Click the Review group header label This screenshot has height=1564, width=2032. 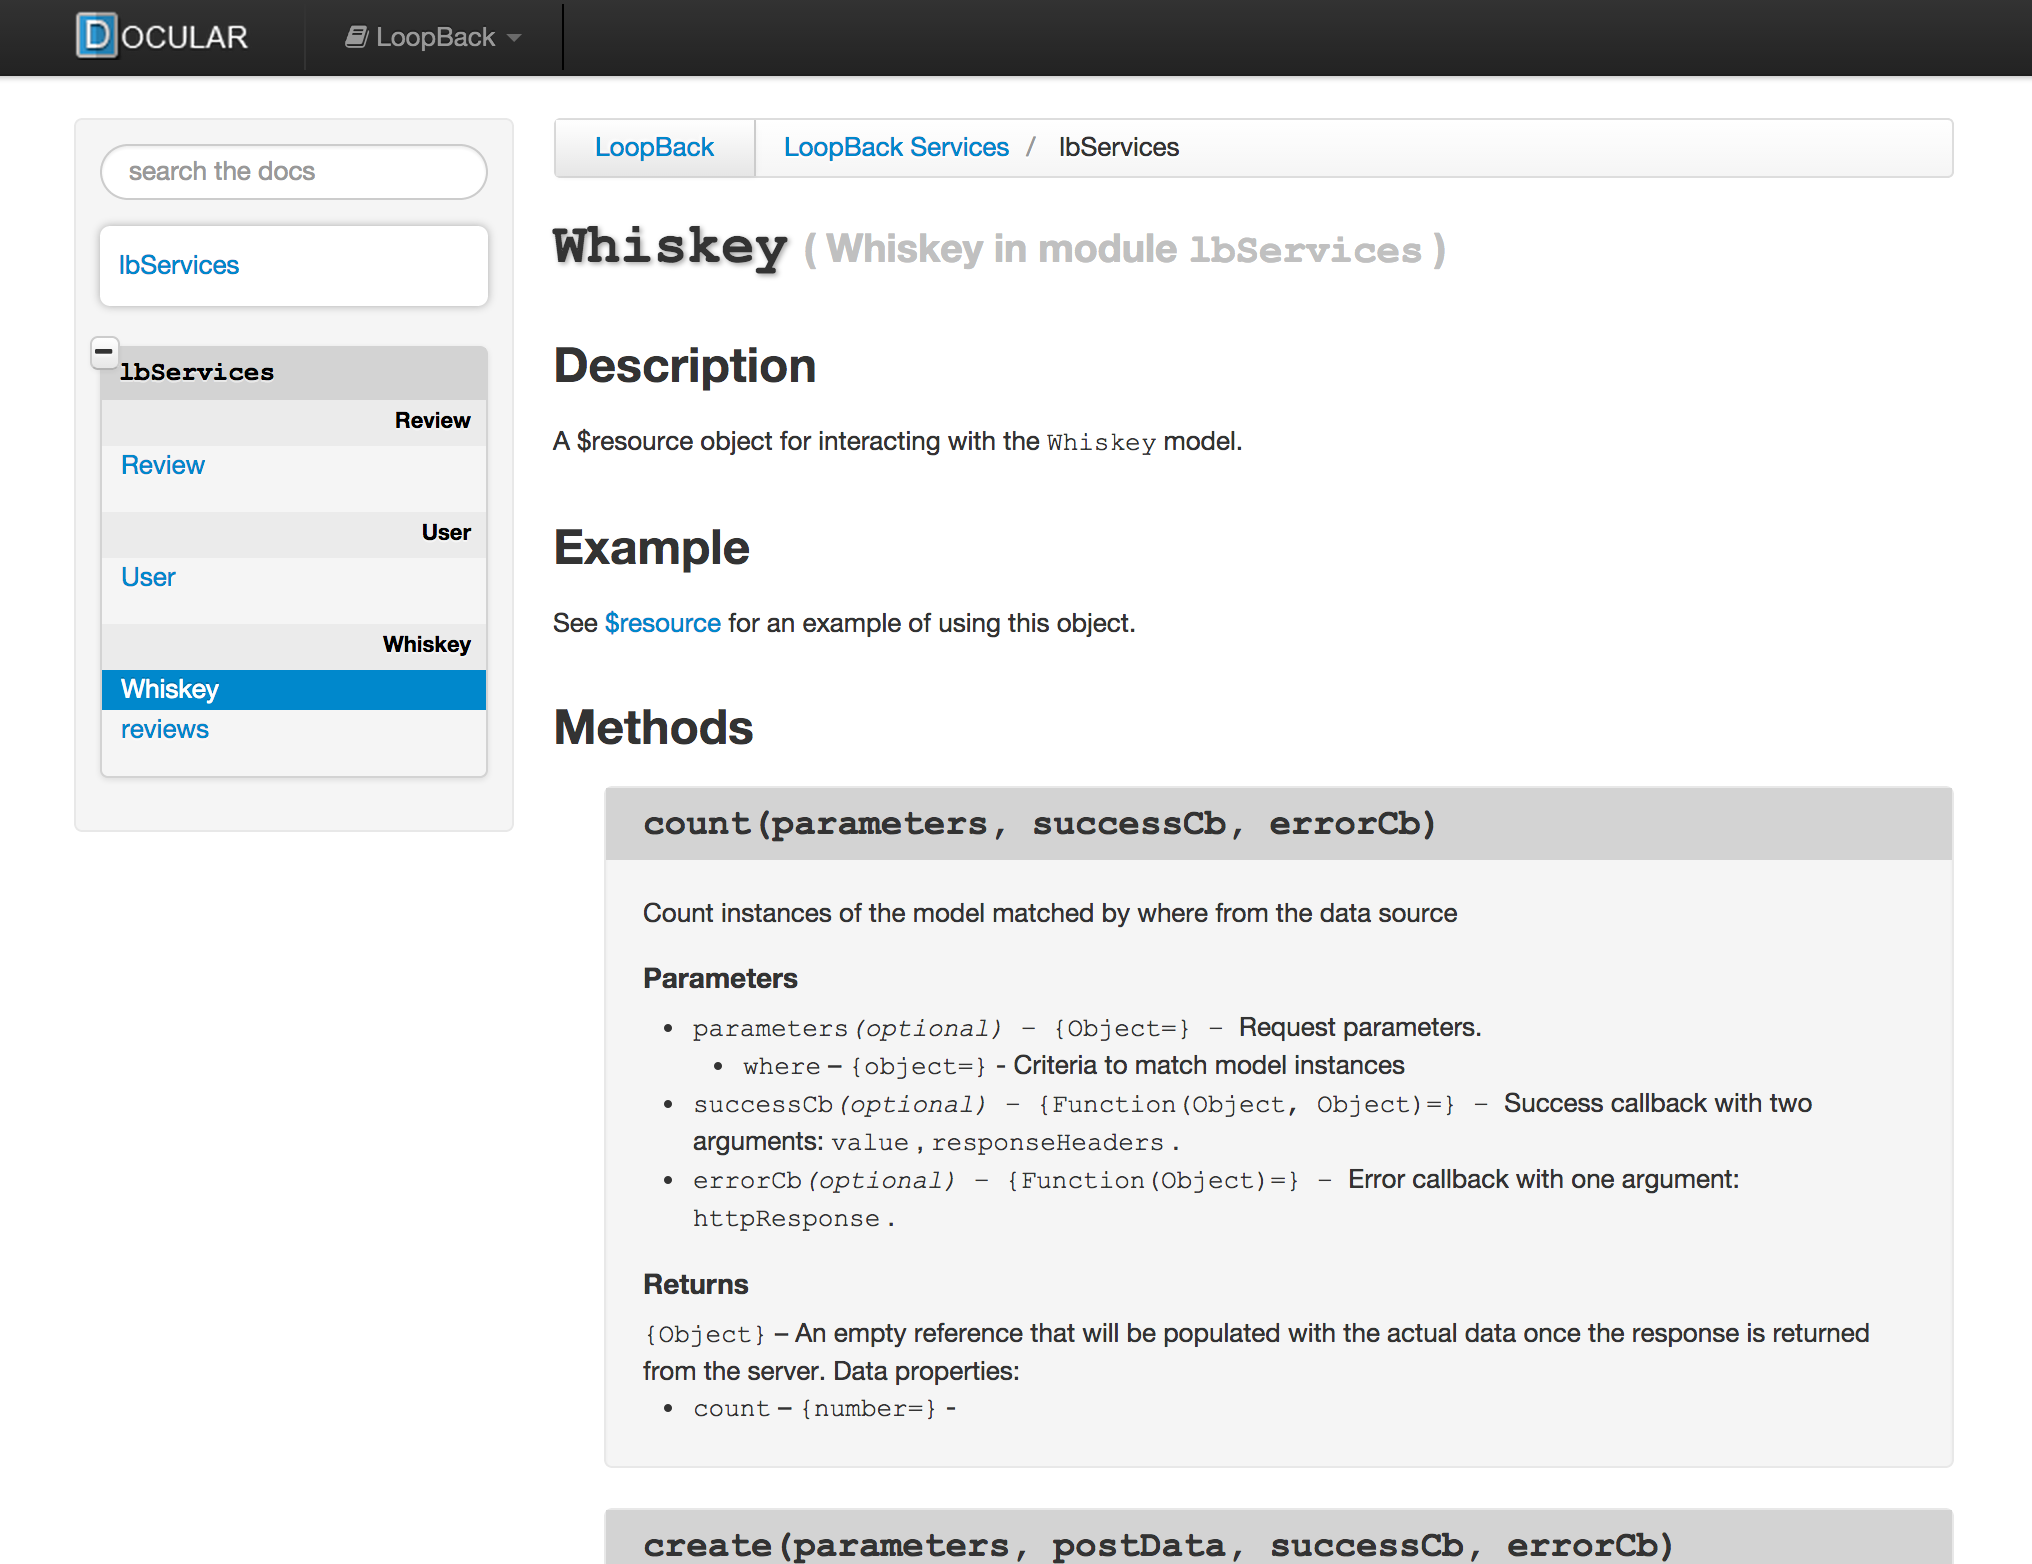(432, 420)
